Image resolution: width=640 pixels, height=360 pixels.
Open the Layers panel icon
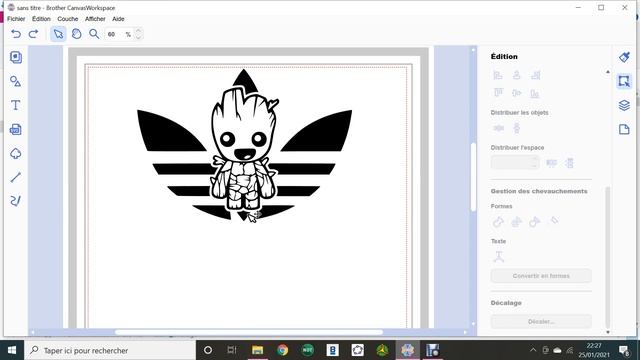pos(624,105)
